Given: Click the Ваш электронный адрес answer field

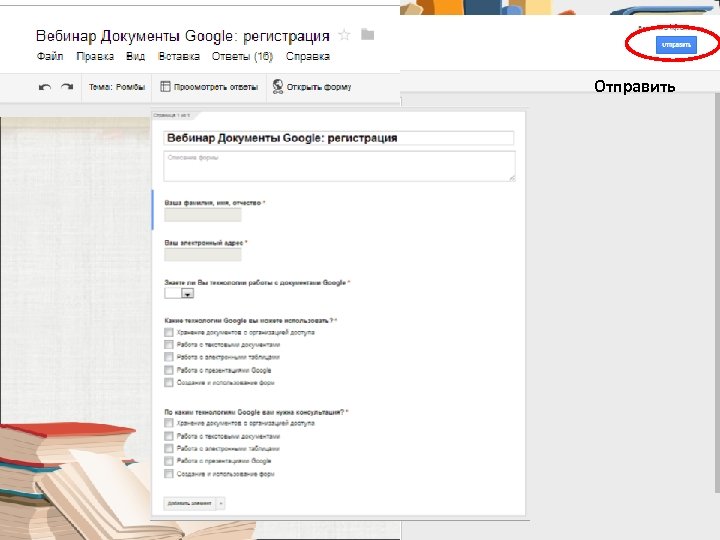Looking at the screenshot, I should pos(202,254).
